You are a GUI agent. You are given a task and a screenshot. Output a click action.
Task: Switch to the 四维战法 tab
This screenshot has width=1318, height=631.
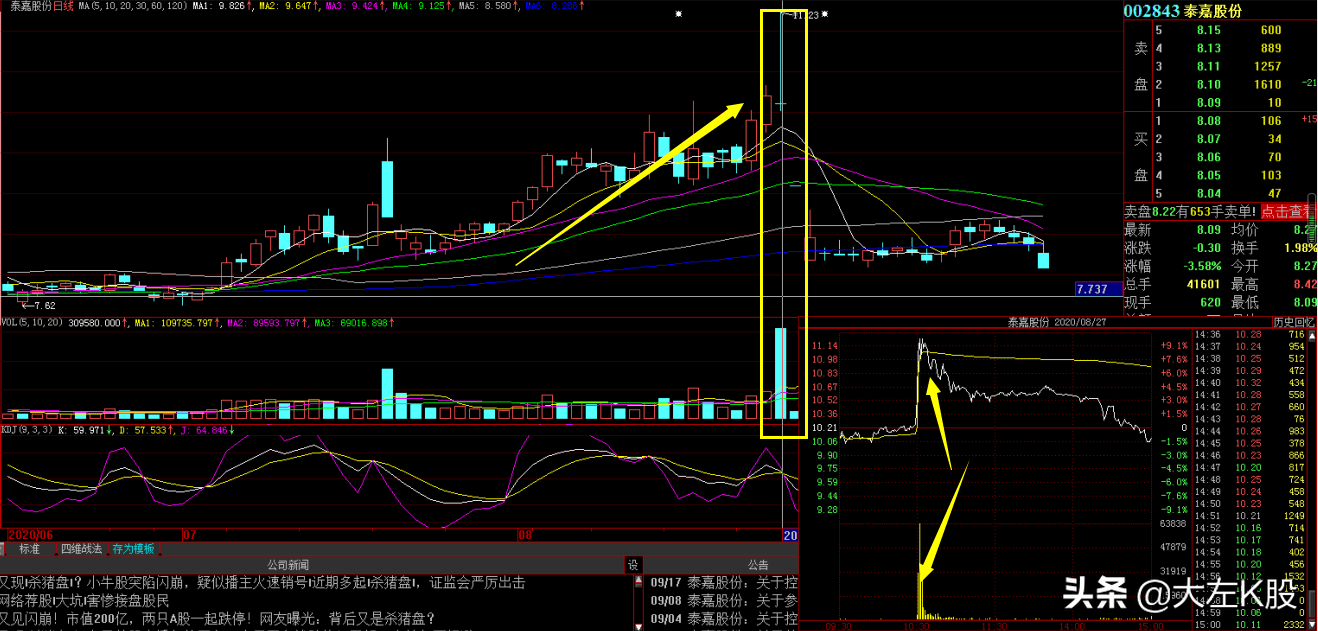[80, 548]
